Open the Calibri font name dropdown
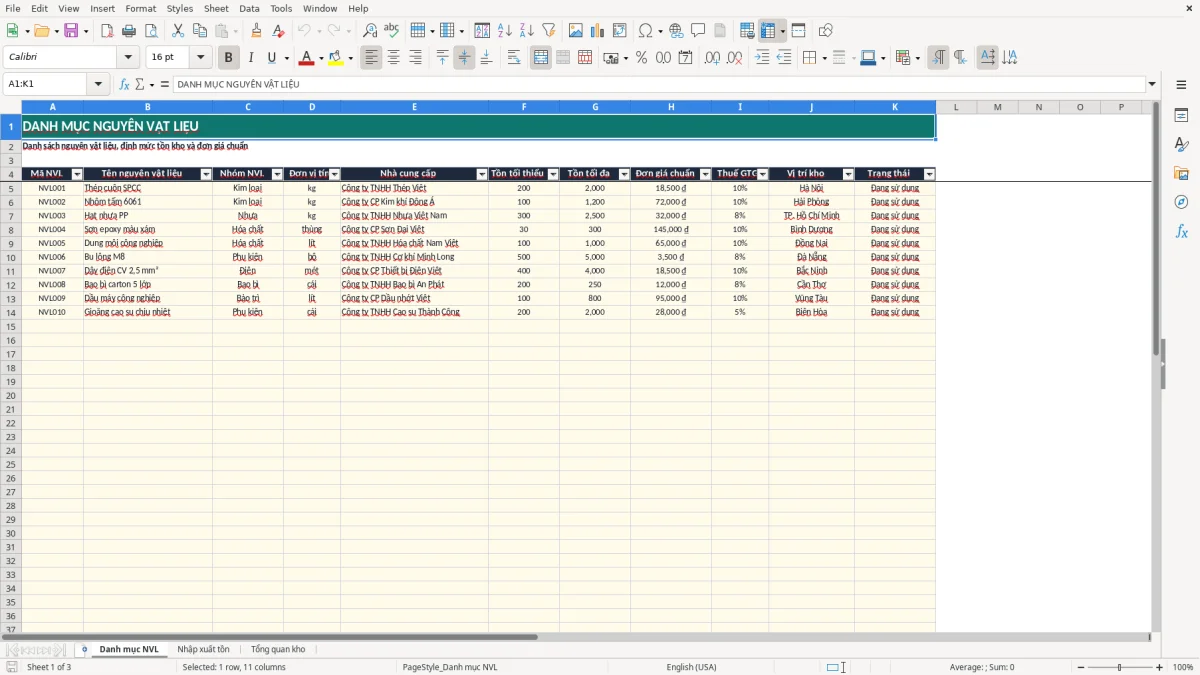Image resolution: width=1200 pixels, height=675 pixels. [x=128, y=58]
